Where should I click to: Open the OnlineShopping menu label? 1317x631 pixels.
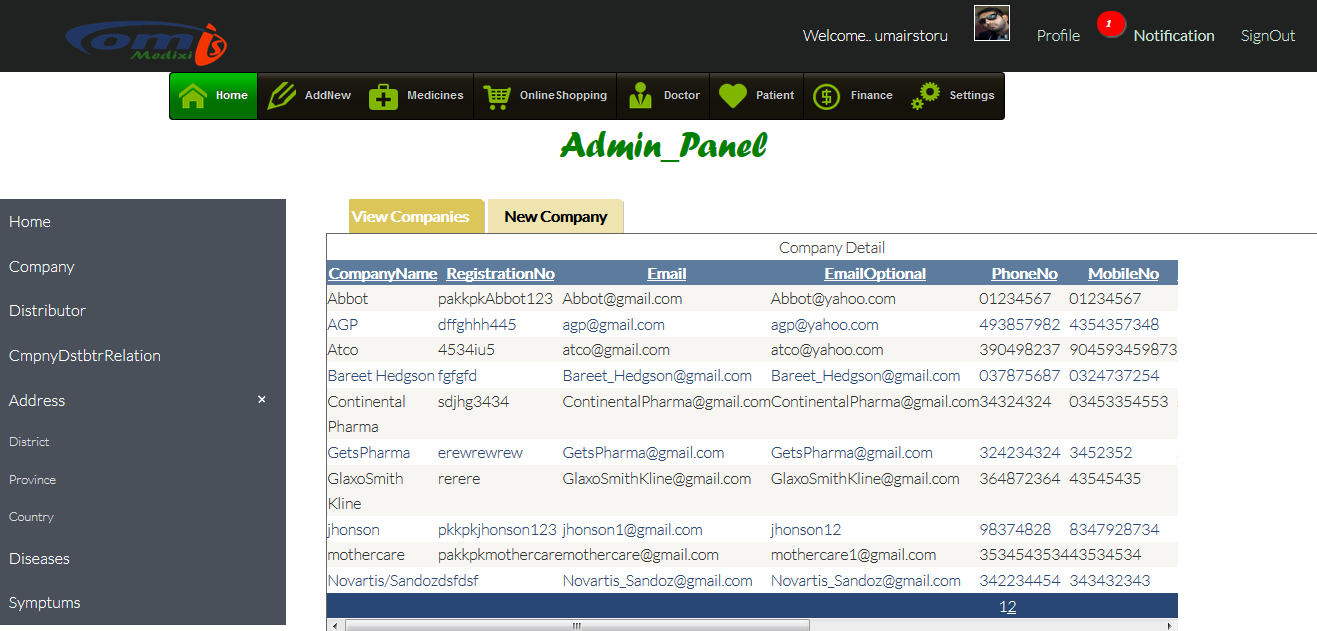(x=563, y=96)
